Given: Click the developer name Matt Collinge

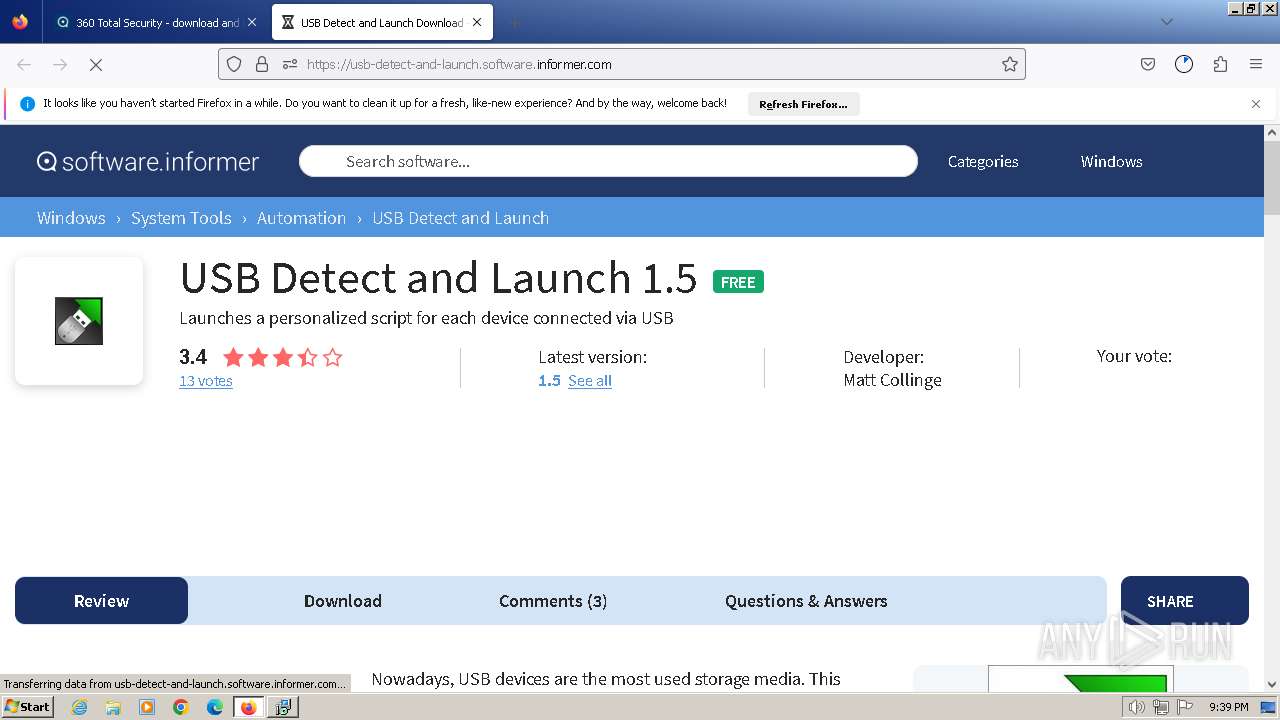Looking at the screenshot, I should pos(892,380).
